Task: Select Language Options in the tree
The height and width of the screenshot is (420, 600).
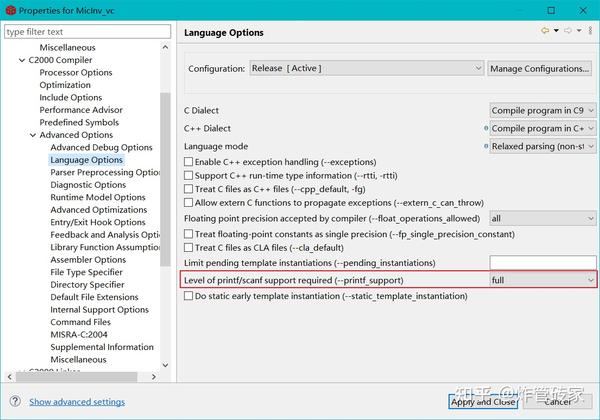Action: click(x=87, y=160)
